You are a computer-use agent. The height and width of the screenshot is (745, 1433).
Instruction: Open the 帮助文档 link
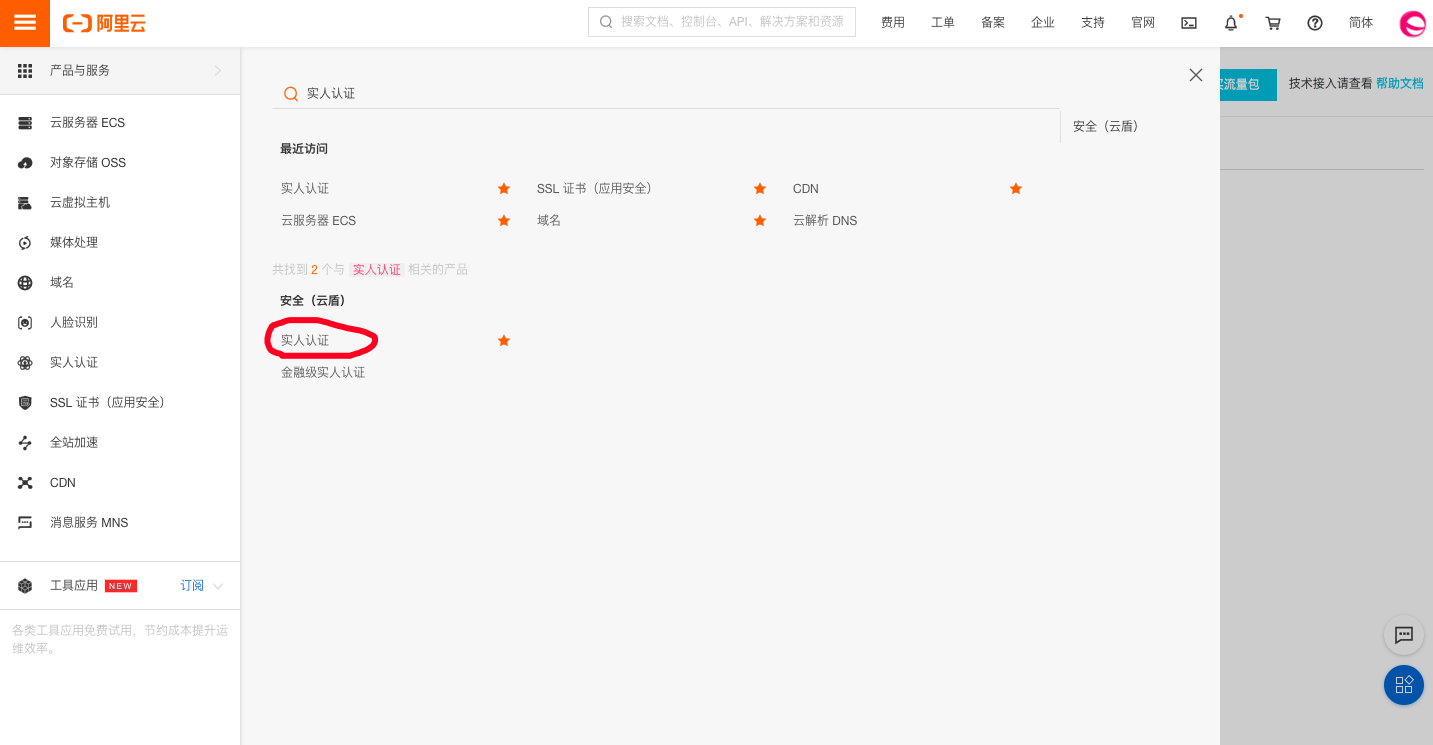[1400, 84]
